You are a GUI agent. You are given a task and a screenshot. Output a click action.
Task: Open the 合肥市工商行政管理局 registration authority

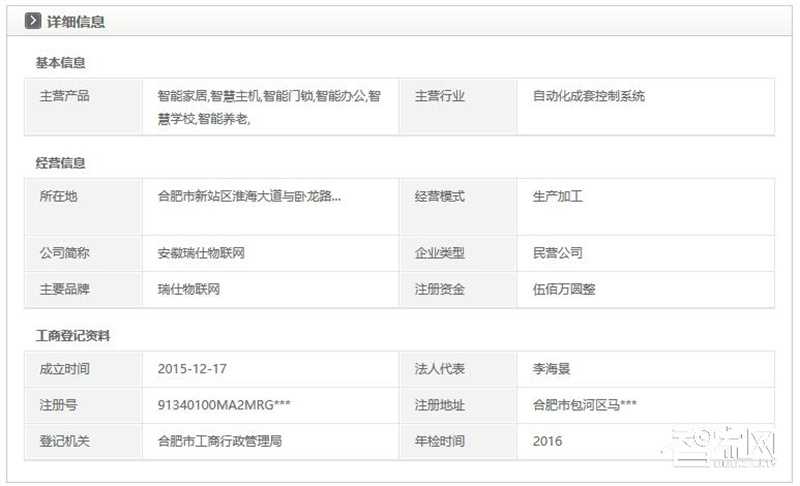point(219,441)
